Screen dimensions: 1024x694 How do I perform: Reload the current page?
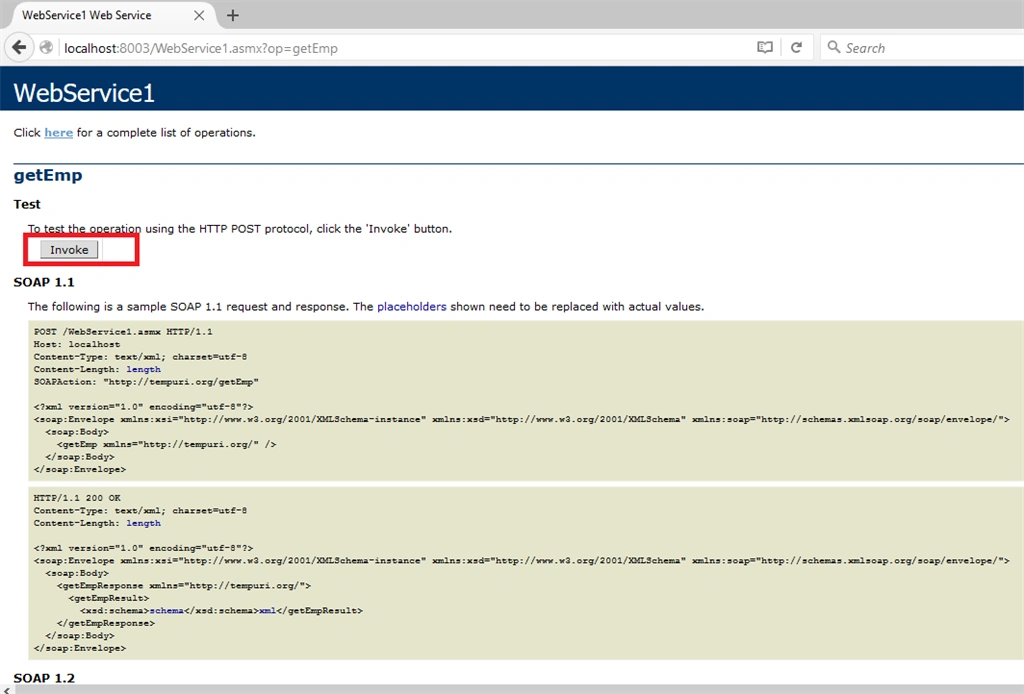pos(796,48)
